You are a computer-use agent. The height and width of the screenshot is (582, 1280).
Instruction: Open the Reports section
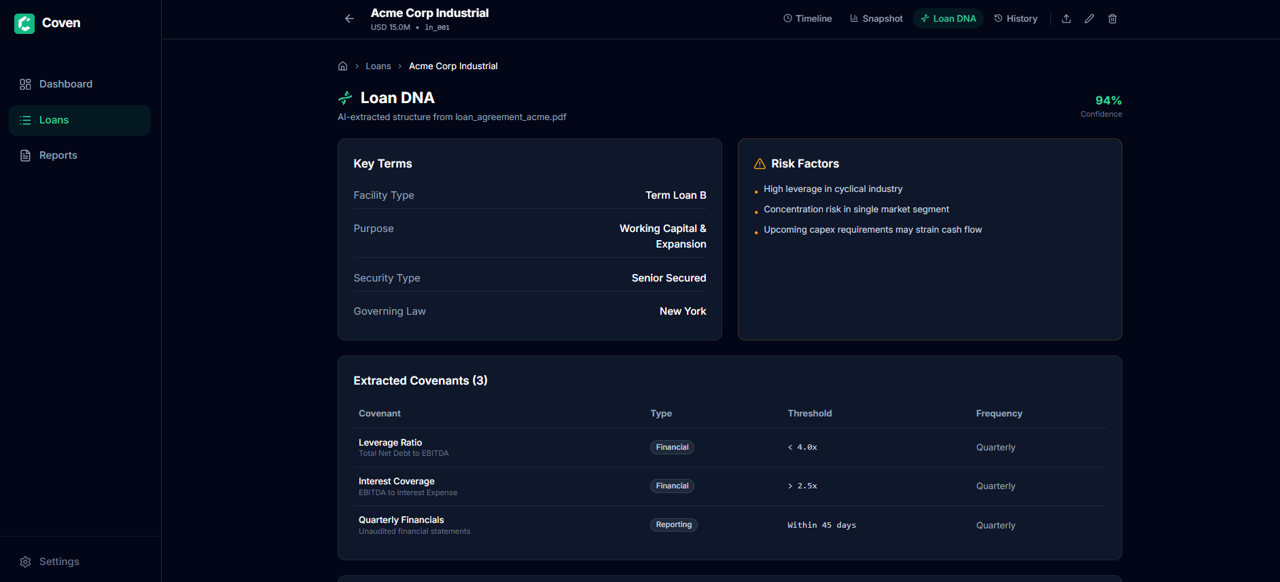tap(80, 155)
